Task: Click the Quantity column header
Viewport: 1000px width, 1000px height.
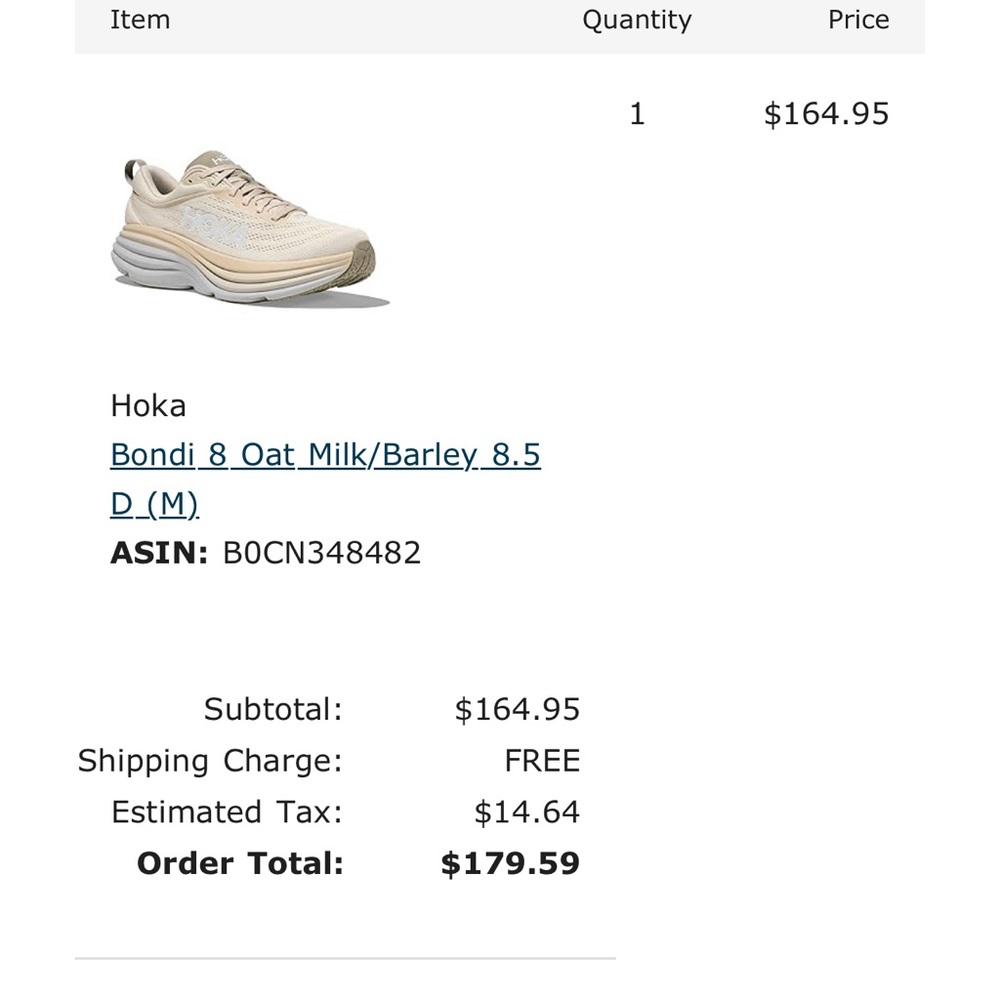Action: (637, 20)
